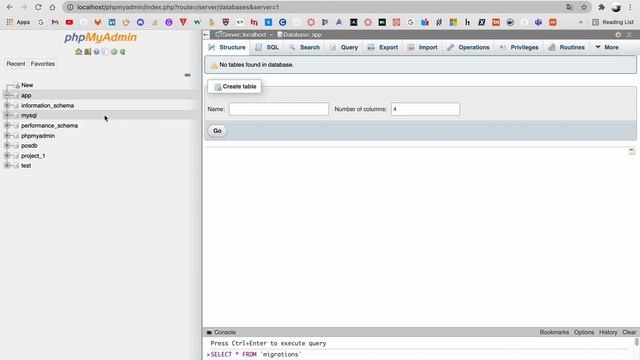Screen dimensions: 640x360
Task: Switch to the Routines tab
Action: (567, 47)
